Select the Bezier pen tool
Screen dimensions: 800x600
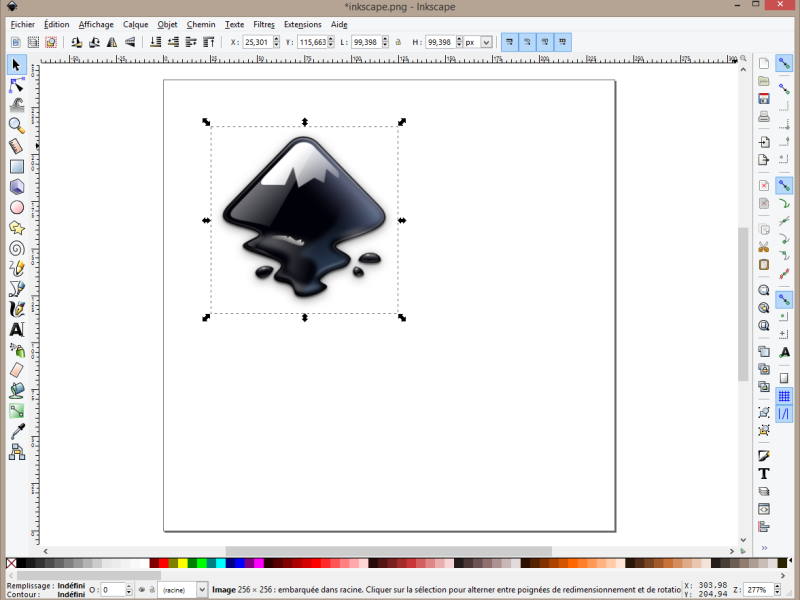click(17, 289)
